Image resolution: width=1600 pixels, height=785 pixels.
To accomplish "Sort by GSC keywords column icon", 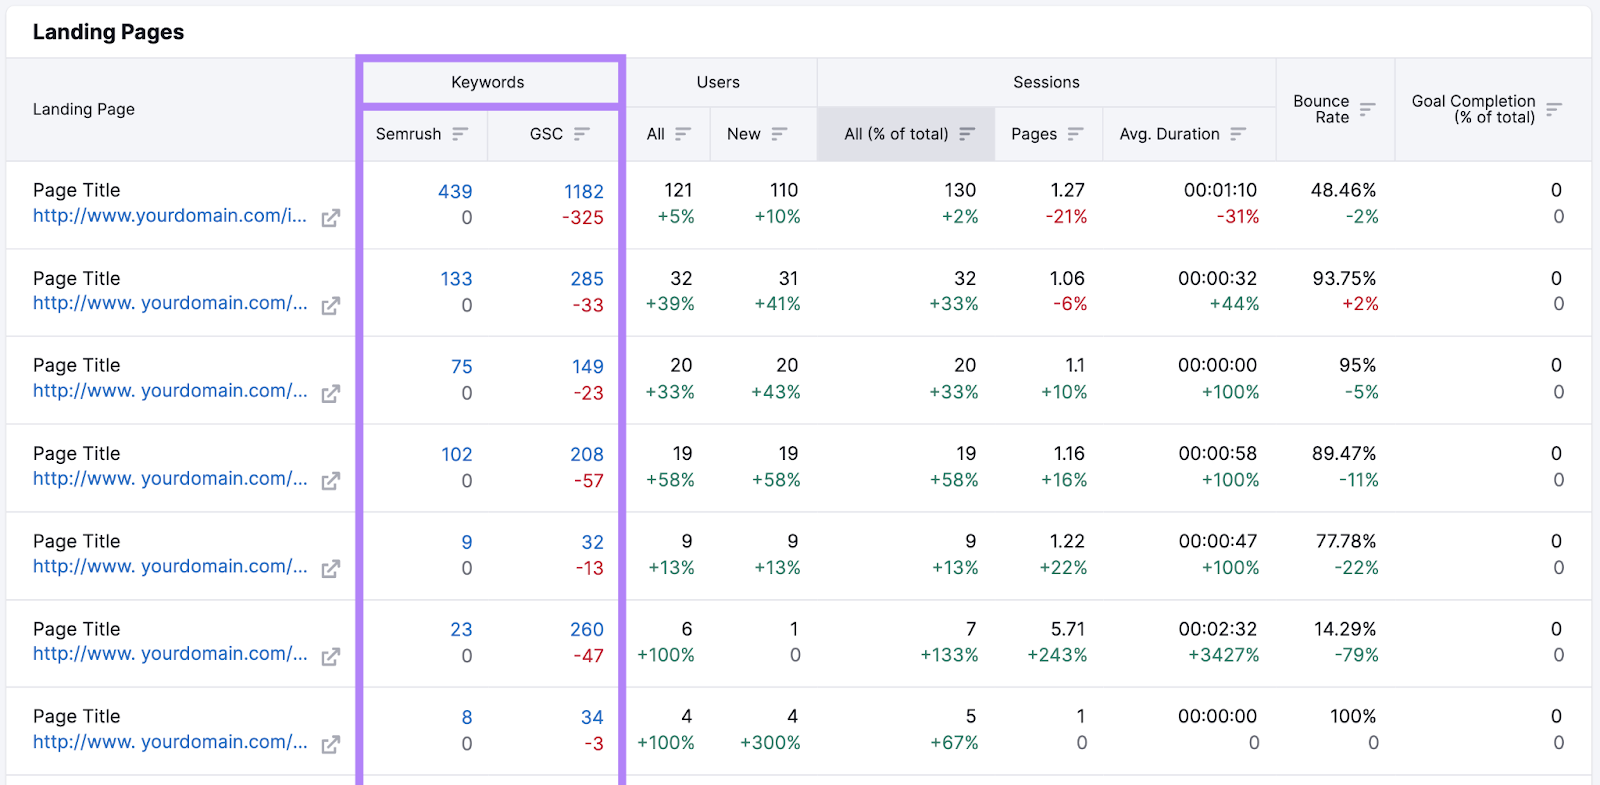I will tap(582, 134).
